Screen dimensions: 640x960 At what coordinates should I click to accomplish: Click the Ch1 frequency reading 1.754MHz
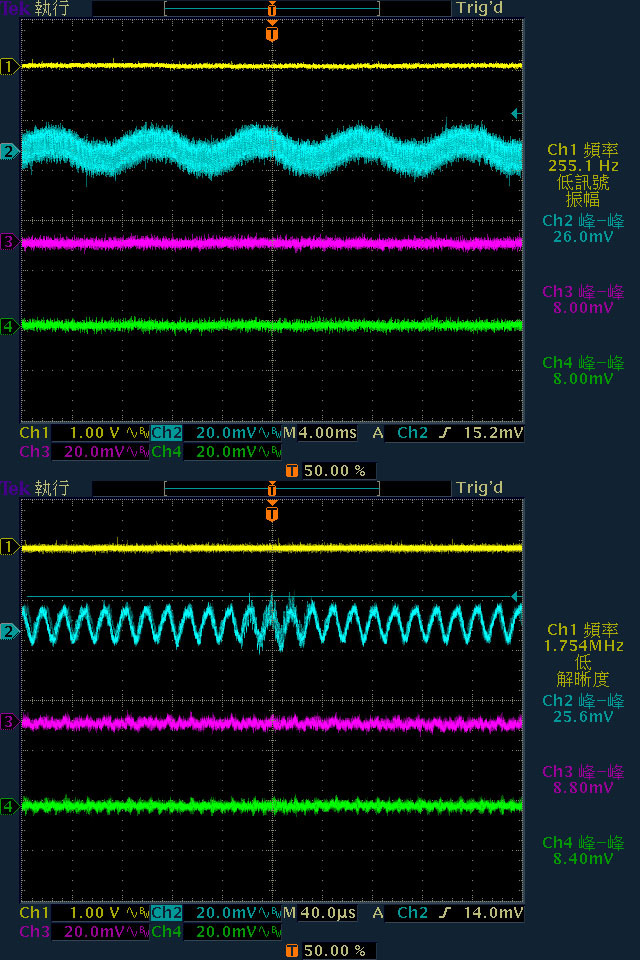584,646
